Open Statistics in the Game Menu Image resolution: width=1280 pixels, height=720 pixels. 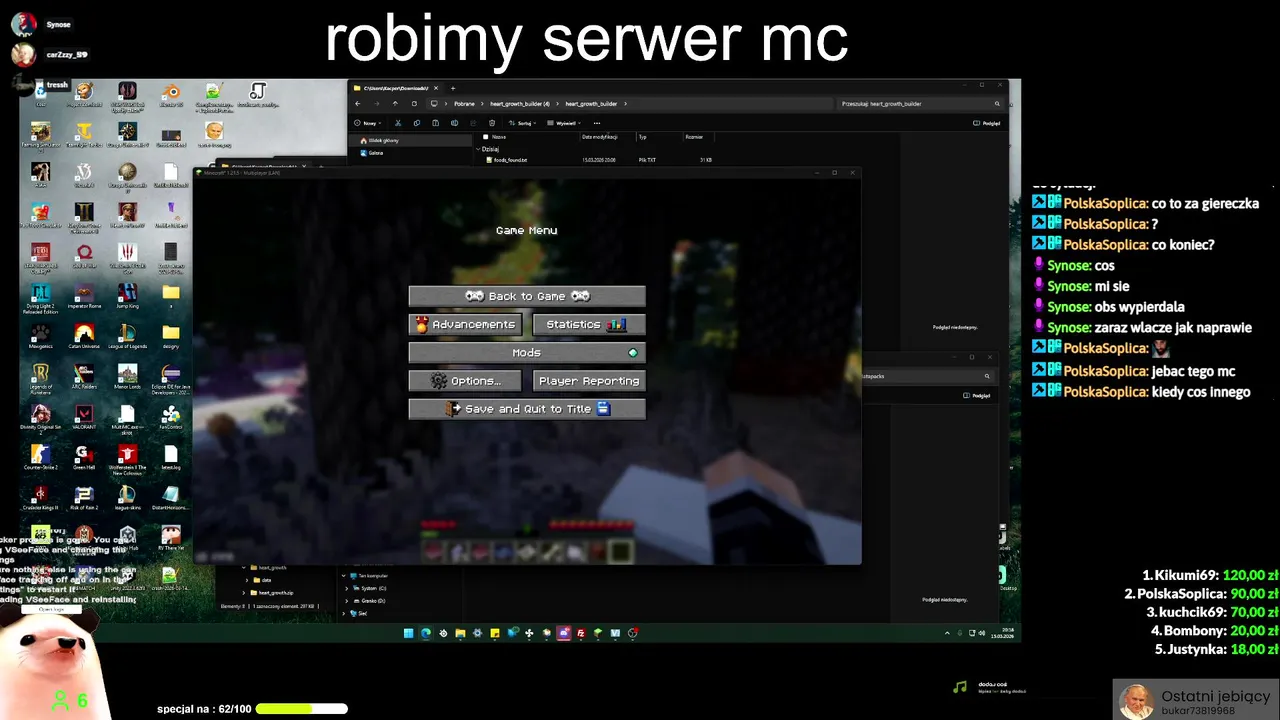click(x=589, y=324)
